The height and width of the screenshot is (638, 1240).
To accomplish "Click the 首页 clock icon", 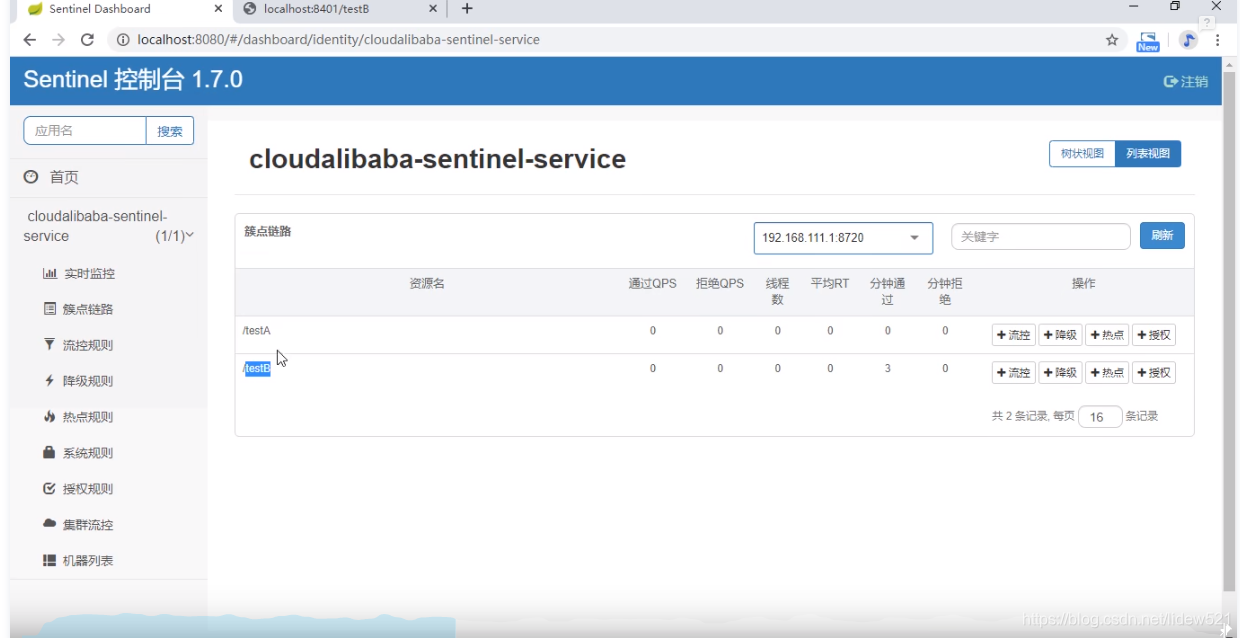I will click(31, 177).
